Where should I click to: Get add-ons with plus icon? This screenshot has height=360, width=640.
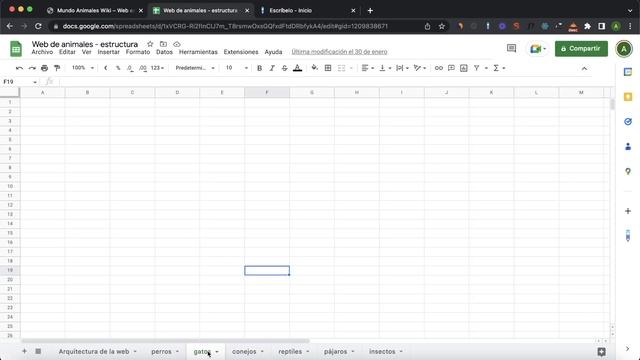tap(628, 211)
